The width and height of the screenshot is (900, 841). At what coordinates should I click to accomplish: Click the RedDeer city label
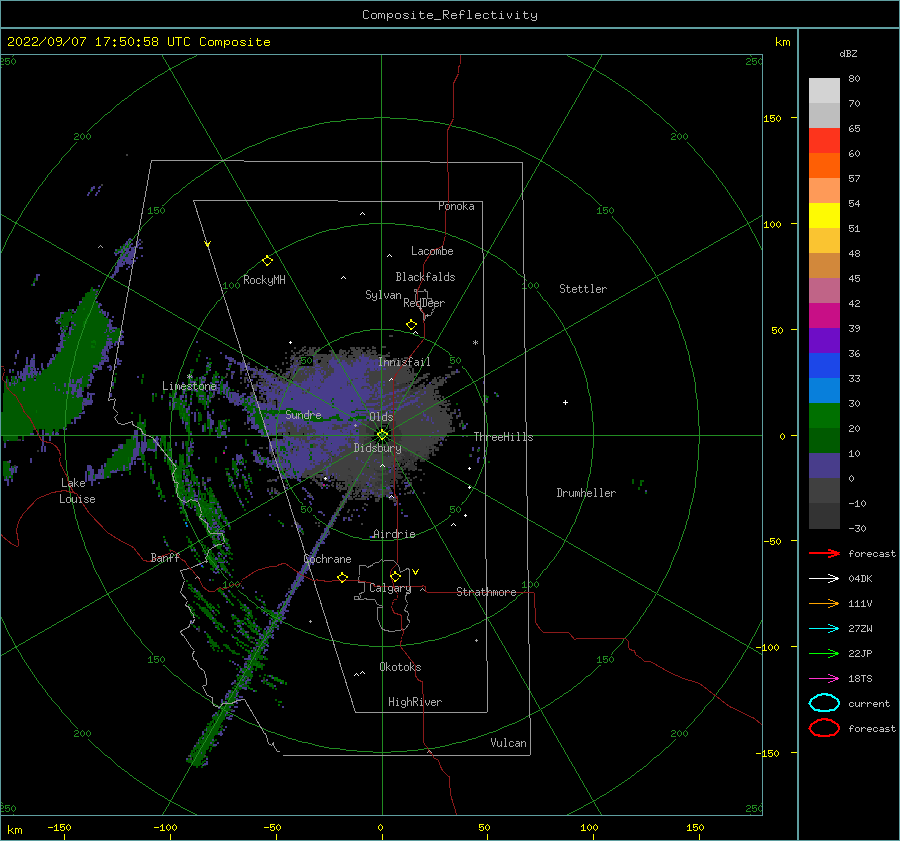pyautogui.click(x=424, y=303)
